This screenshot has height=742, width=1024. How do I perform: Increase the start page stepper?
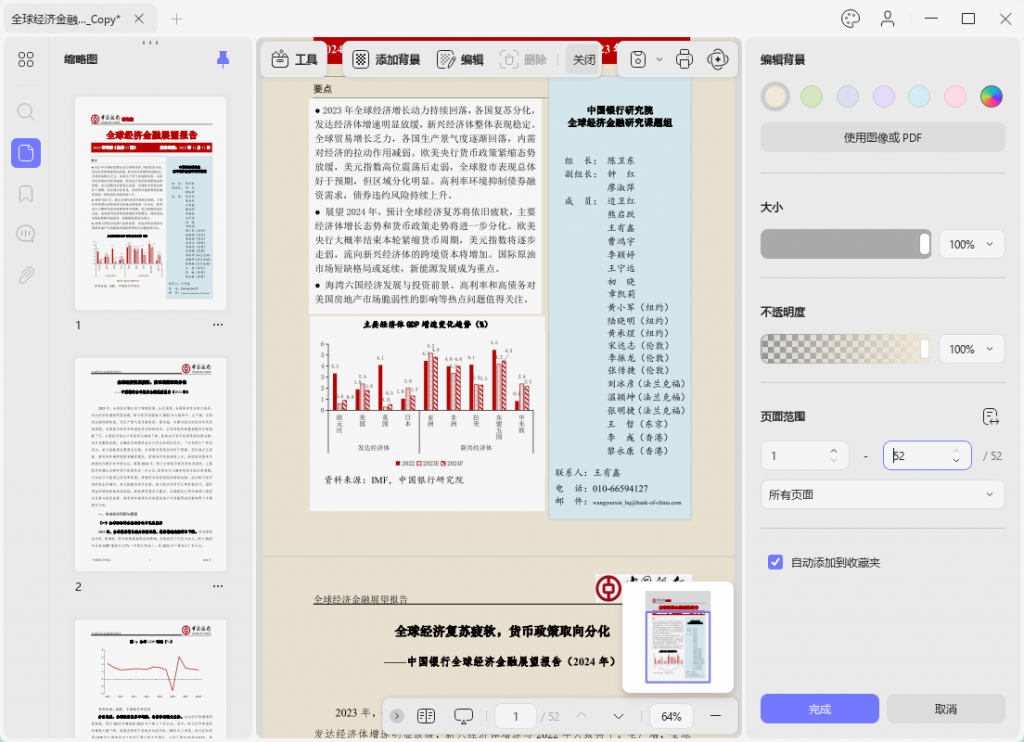(834, 451)
